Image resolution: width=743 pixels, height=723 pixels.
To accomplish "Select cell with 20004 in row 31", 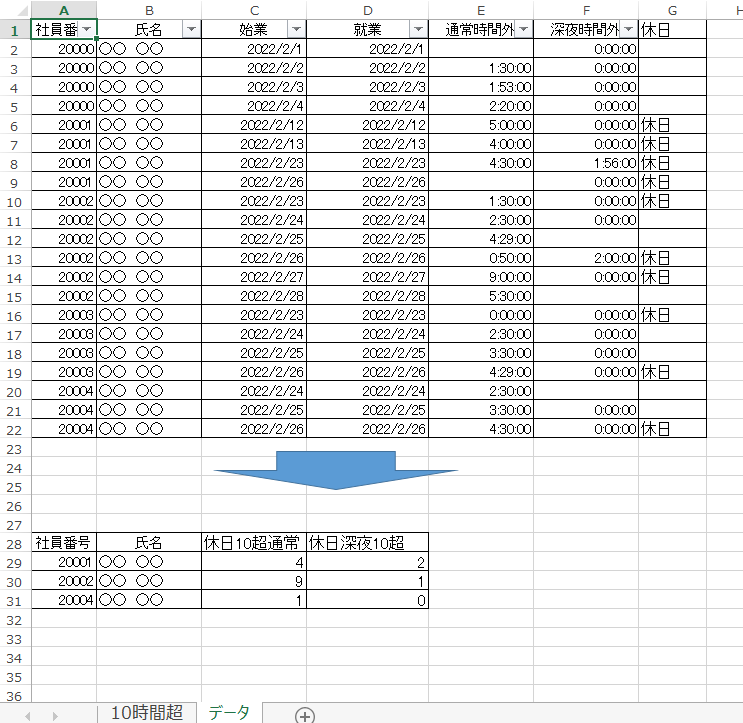I will [64, 600].
